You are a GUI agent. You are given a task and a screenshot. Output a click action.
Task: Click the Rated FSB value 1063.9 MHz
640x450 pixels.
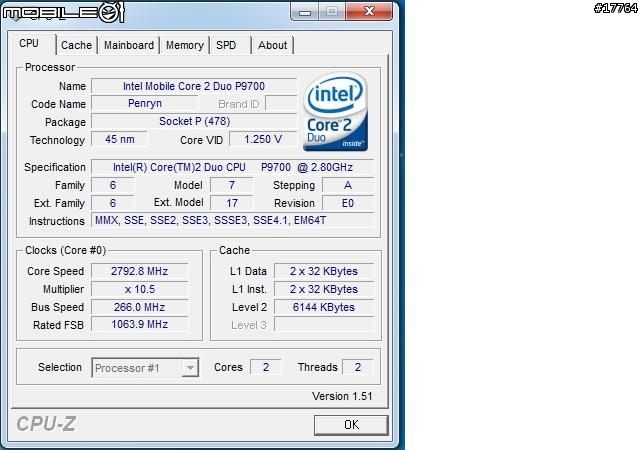140,324
